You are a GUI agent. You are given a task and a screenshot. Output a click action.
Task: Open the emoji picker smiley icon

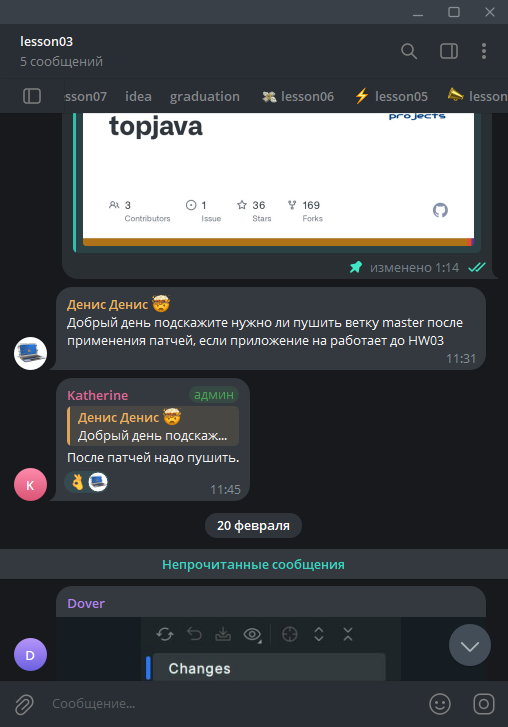pyautogui.click(x=440, y=704)
